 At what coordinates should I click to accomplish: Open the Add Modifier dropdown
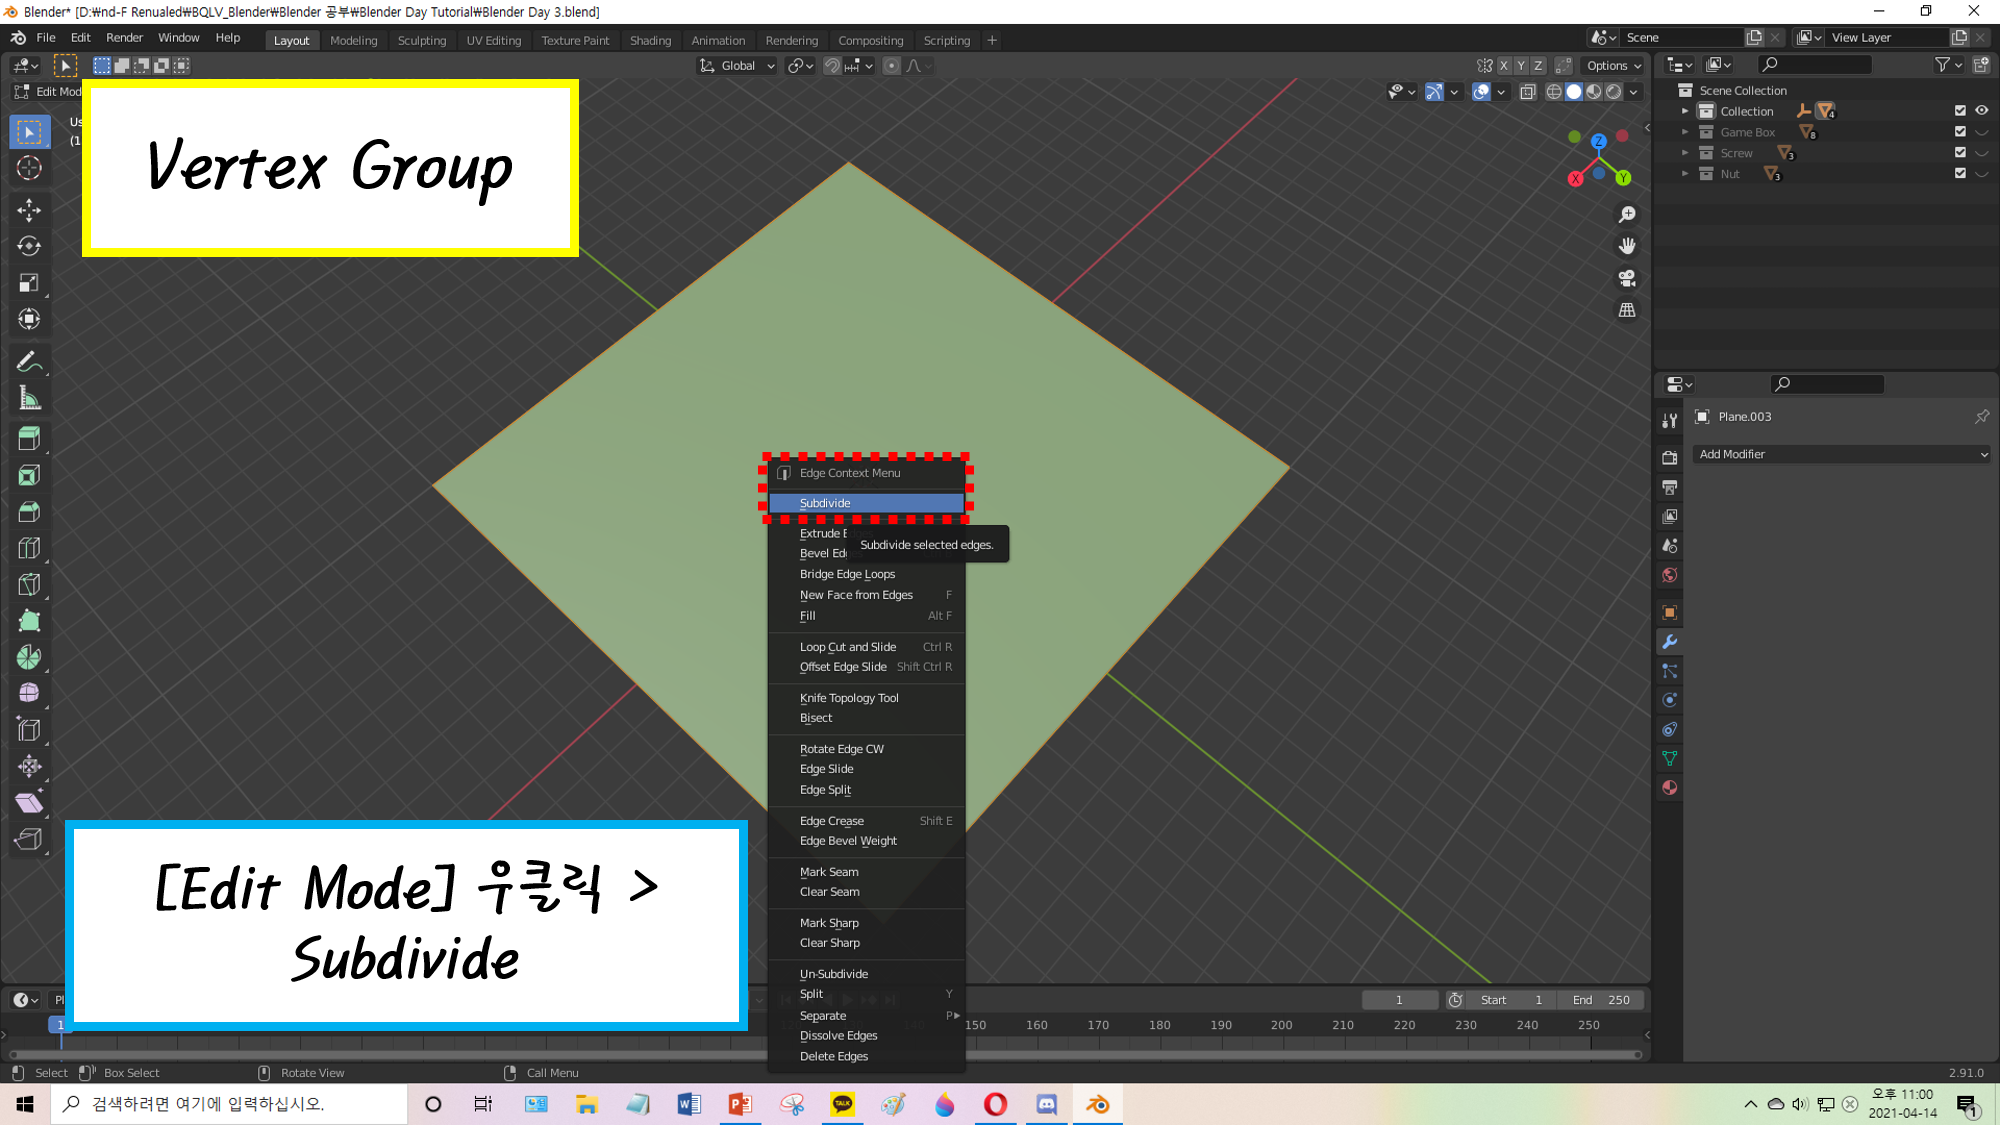(x=1842, y=454)
